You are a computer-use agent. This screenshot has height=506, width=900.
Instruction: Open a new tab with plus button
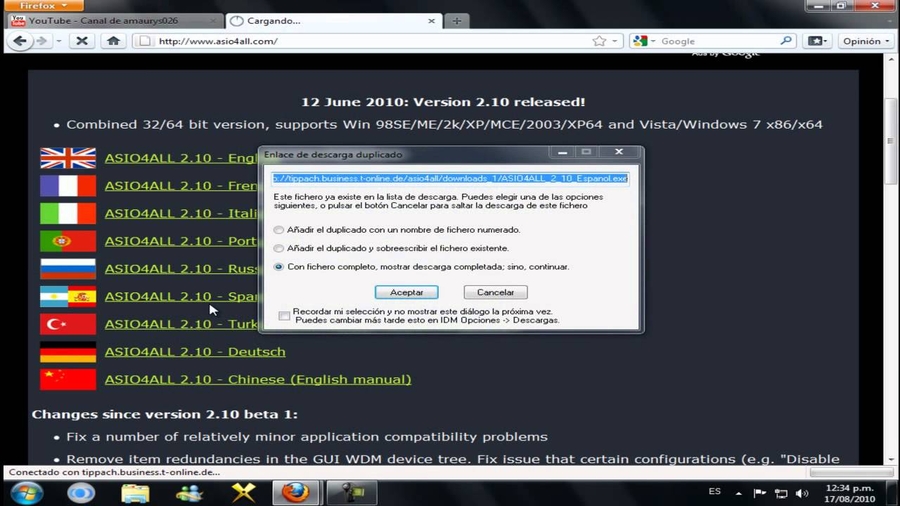coord(457,20)
